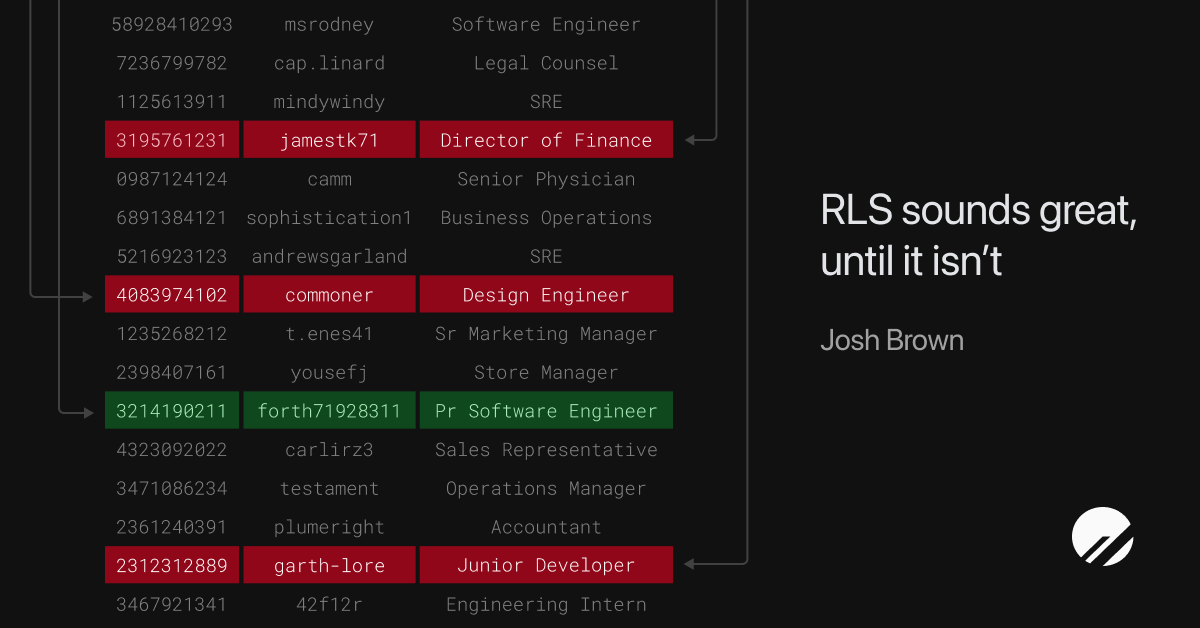Click the circular logo in bottom right corner
Image resolution: width=1200 pixels, height=628 pixels.
[1102, 537]
